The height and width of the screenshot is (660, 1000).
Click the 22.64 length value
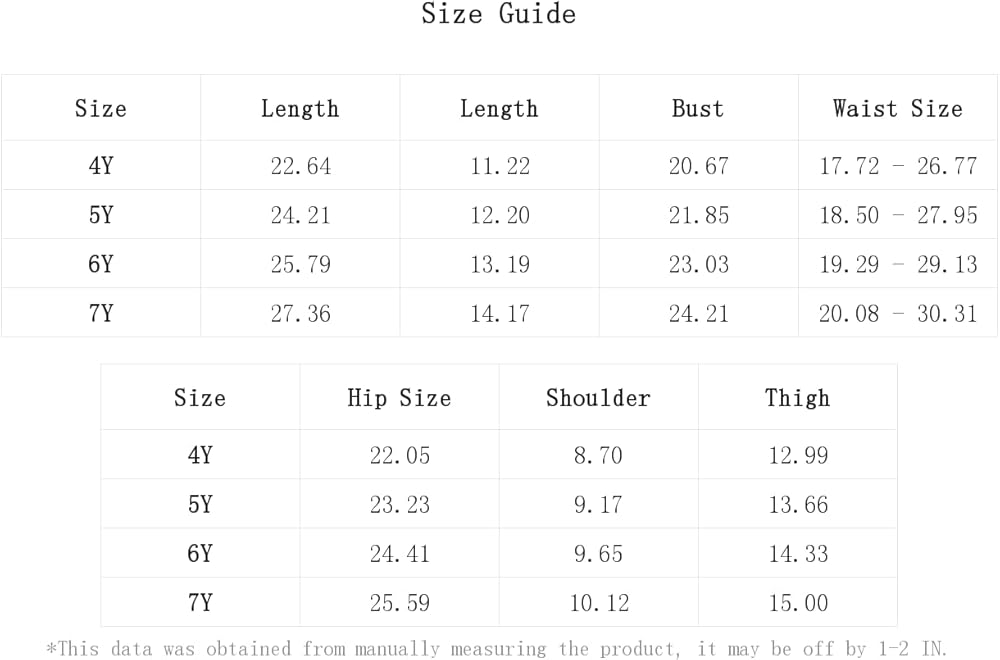pyautogui.click(x=300, y=166)
